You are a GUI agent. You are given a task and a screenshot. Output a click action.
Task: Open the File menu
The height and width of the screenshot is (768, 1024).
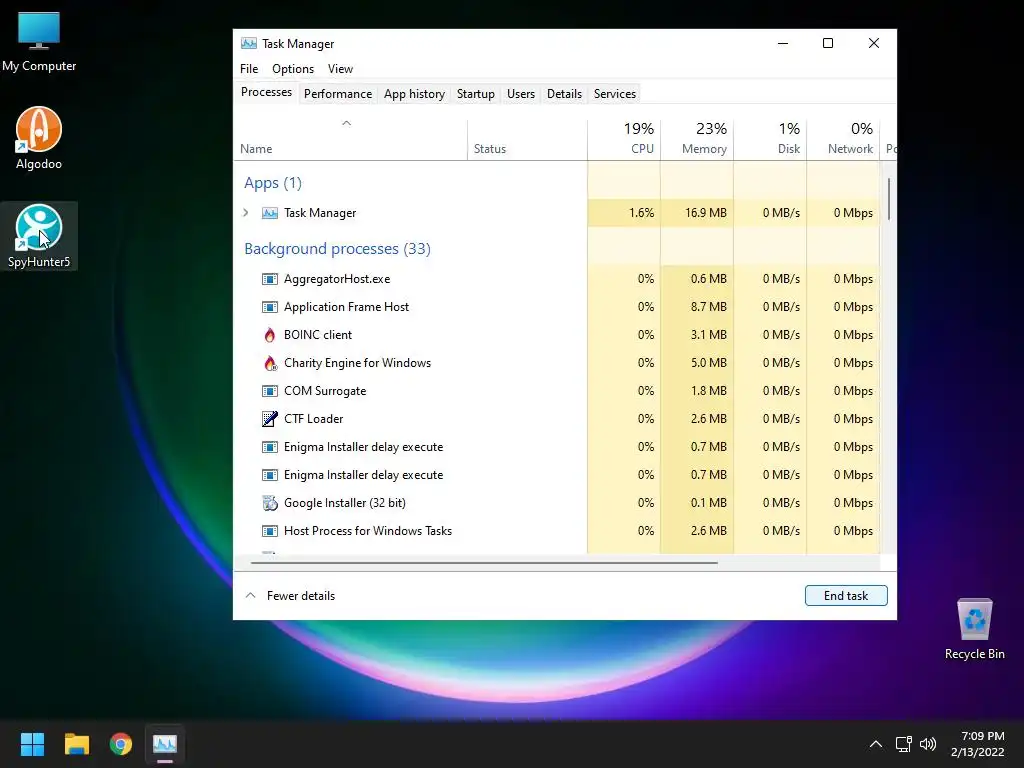[x=249, y=69]
